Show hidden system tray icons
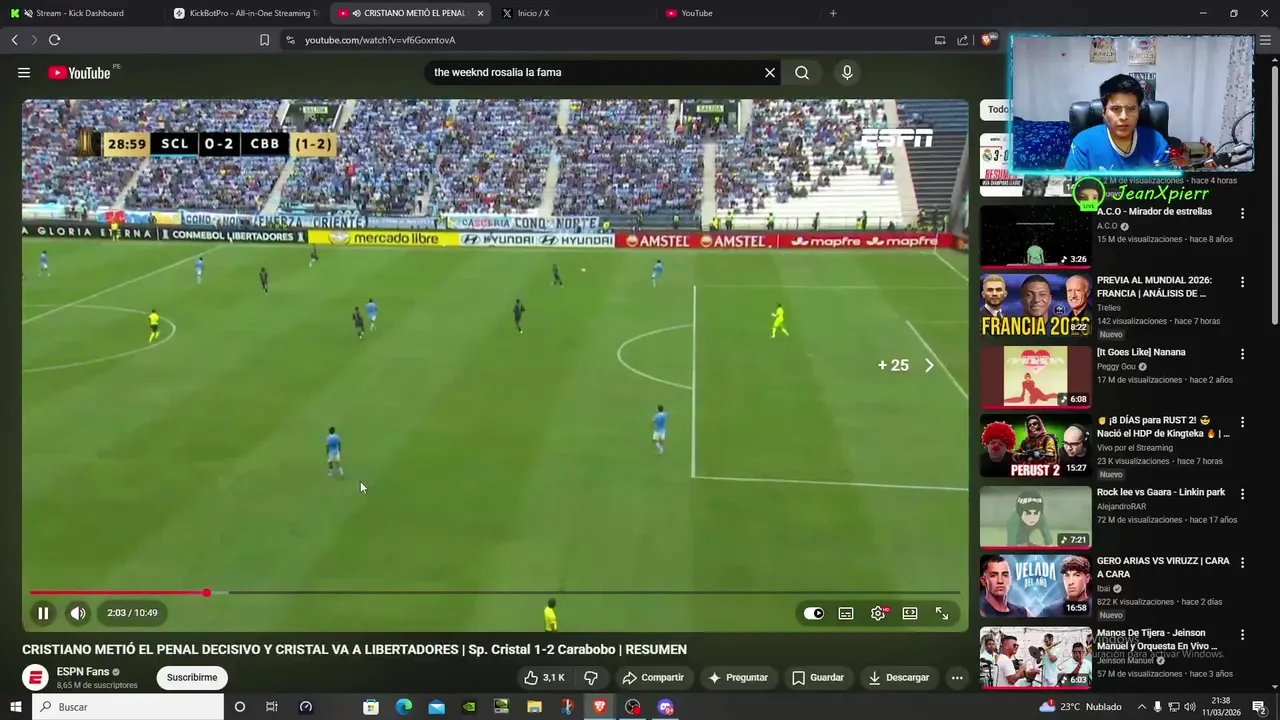Screen dimensions: 1280x720 (x=1141, y=707)
